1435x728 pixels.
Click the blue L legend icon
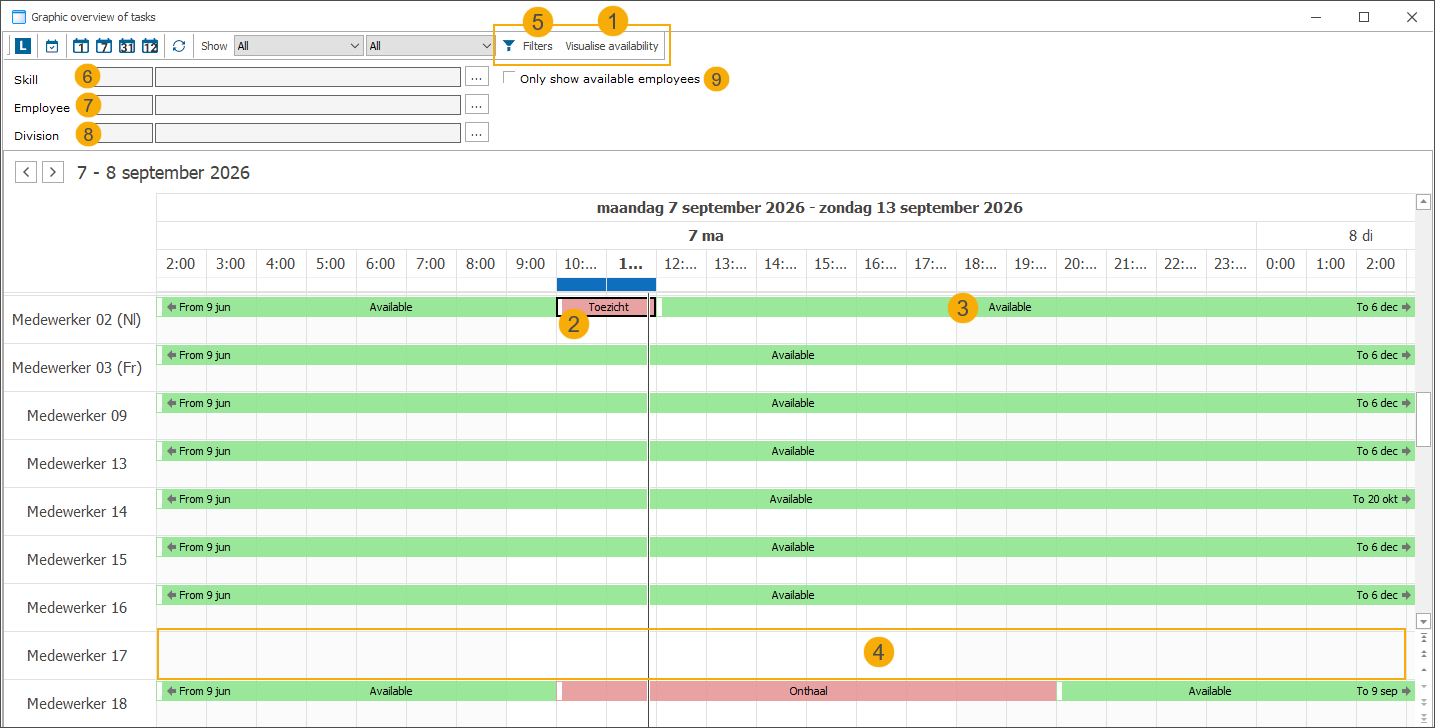point(23,46)
